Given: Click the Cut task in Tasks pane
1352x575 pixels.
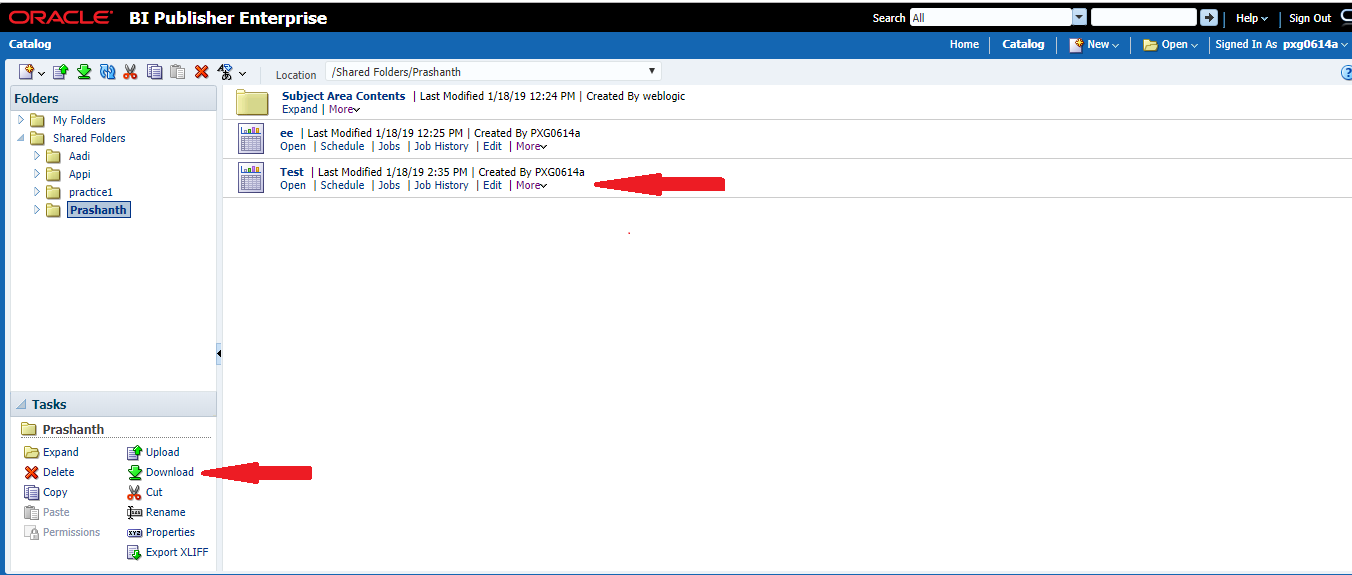Looking at the screenshot, I should [145, 492].
